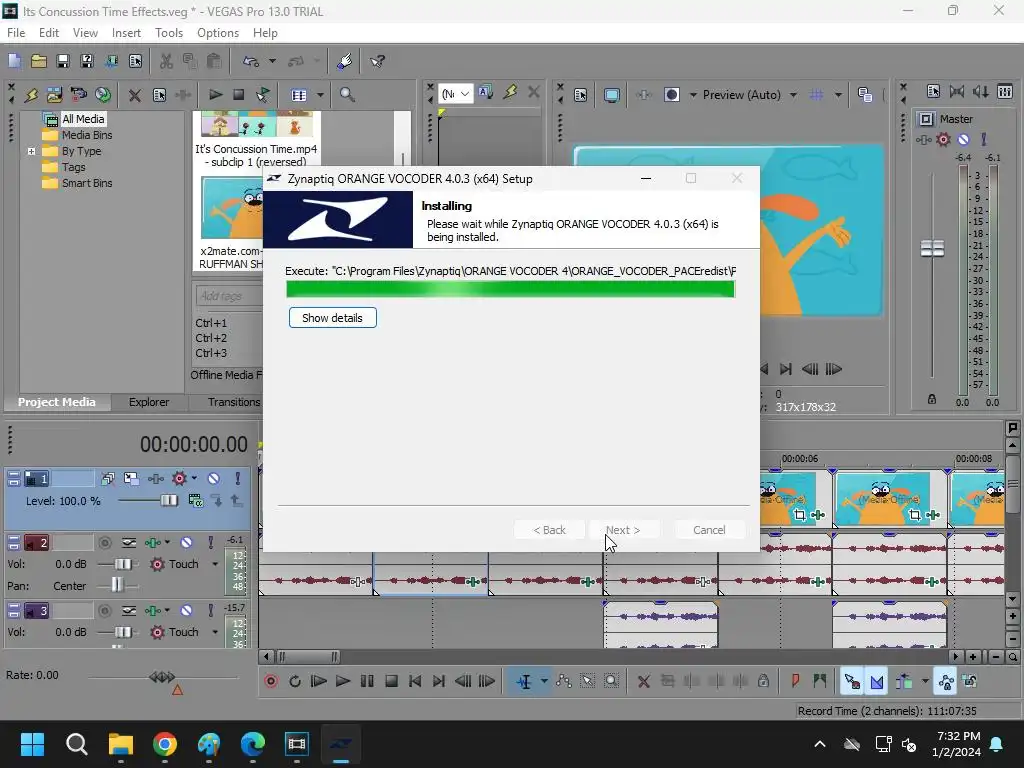Click Record button in transport bar
1024x768 pixels.
coord(270,682)
